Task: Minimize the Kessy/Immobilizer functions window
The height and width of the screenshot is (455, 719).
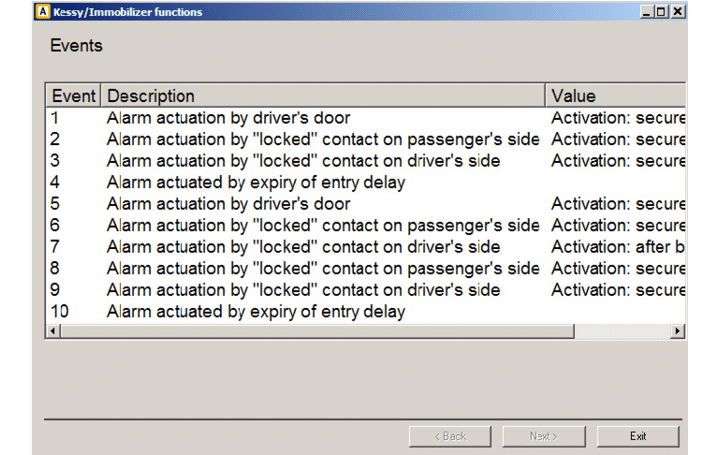Action: click(x=647, y=12)
